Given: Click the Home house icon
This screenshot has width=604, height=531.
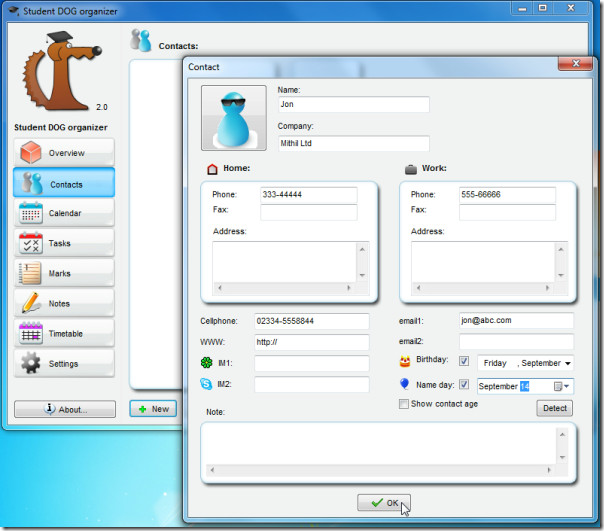Looking at the screenshot, I should click(x=212, y=169).
